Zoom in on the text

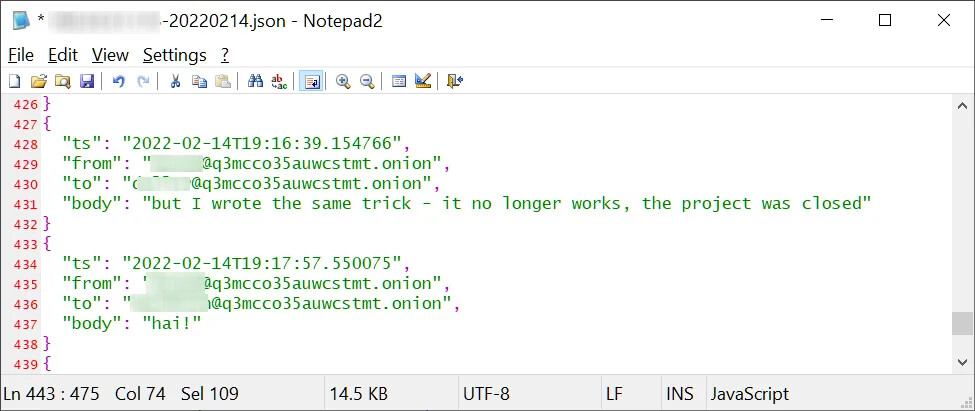tap(343, 81)
